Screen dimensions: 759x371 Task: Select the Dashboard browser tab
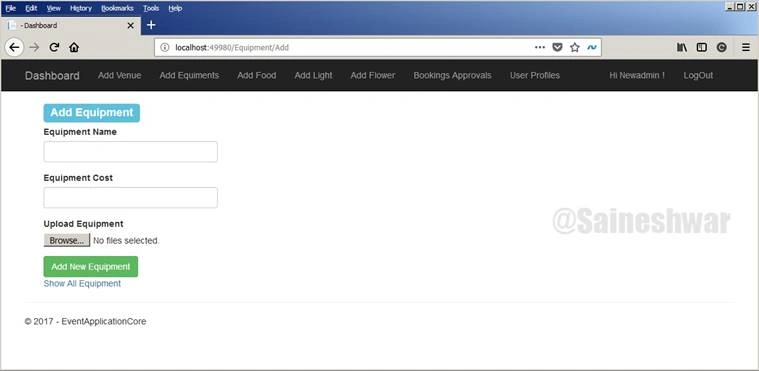(71, 26)
